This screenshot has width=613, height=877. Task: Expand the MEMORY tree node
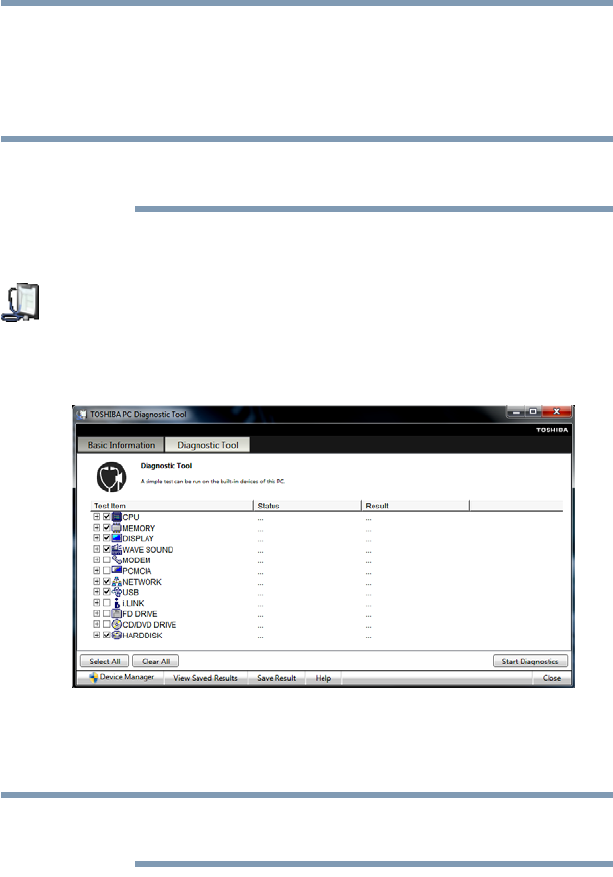click(96, 527)
